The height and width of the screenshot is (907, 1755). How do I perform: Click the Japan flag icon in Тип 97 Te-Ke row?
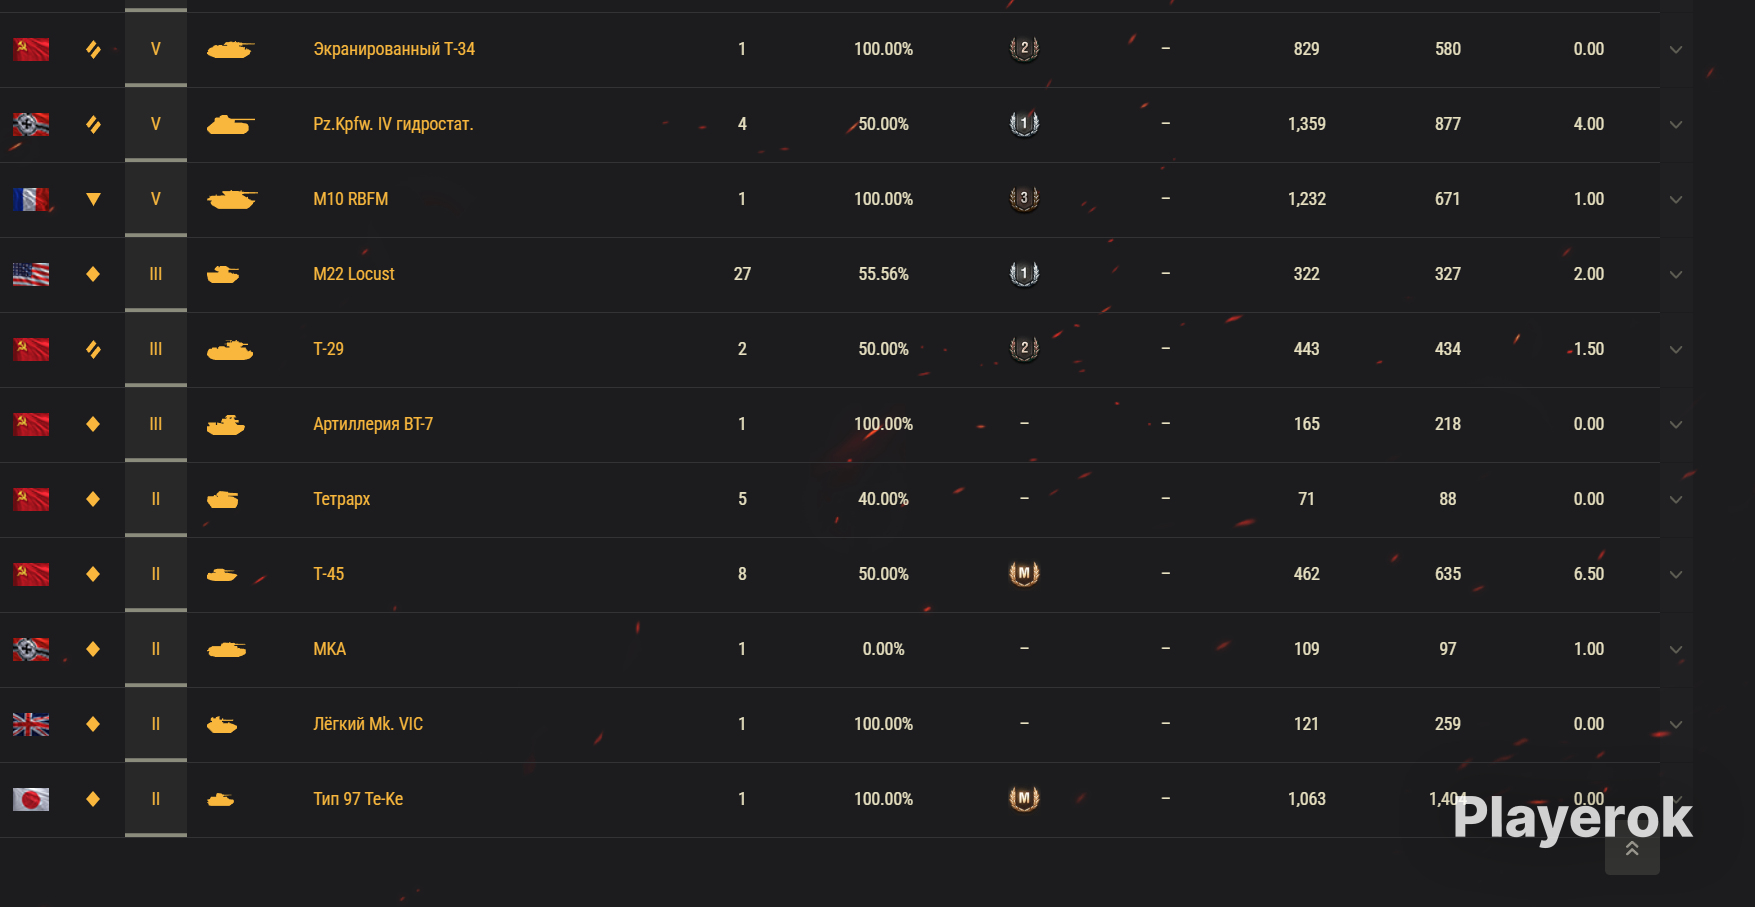coord(31,799)
